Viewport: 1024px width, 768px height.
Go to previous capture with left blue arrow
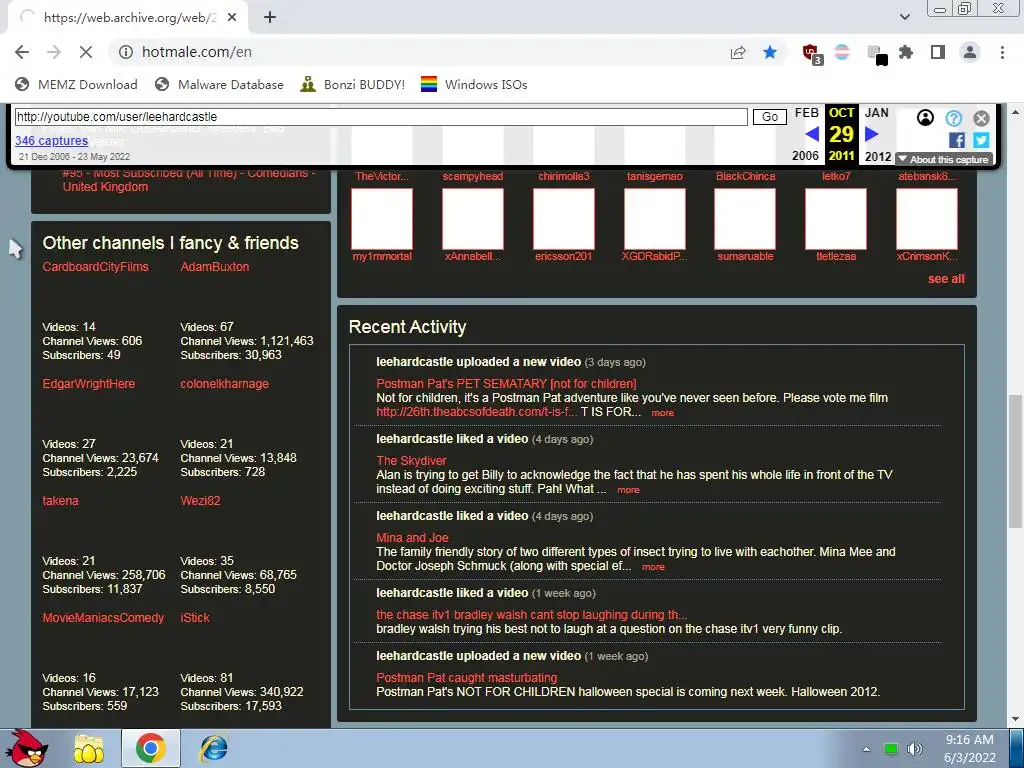pos(812,135)
